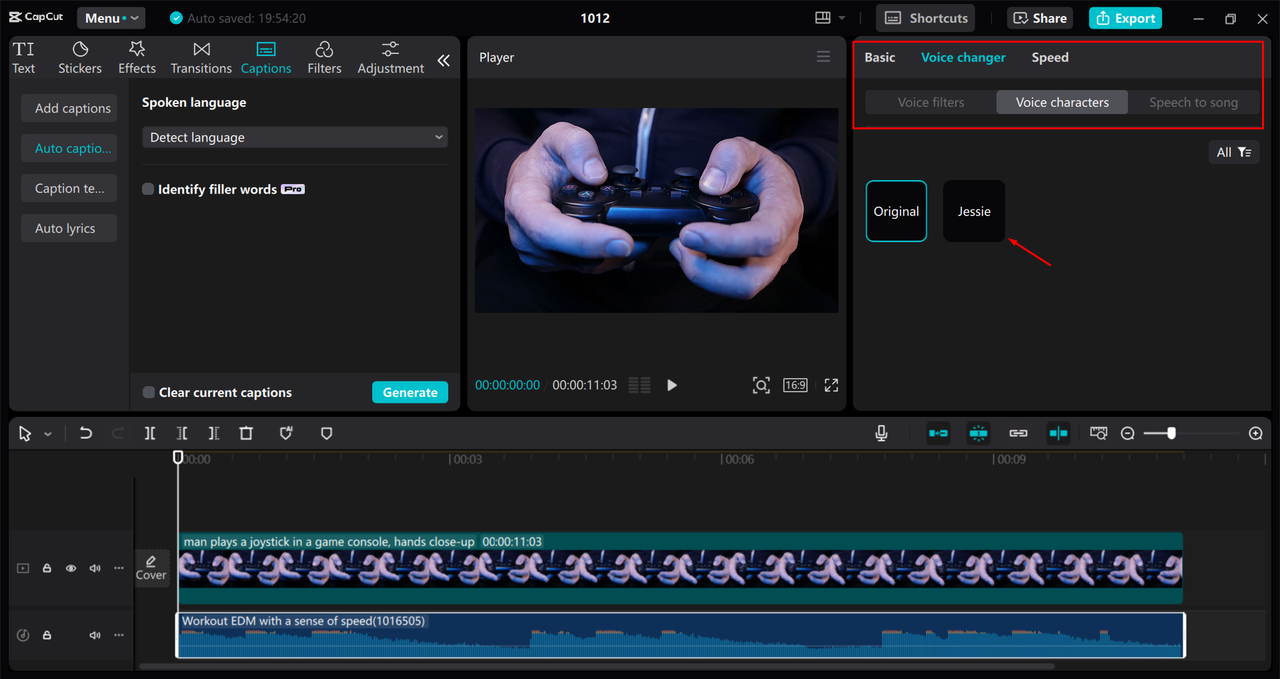The image size is (1280, 679).
Task: Open the Shortcuts button
Action: tap(926, 18)
